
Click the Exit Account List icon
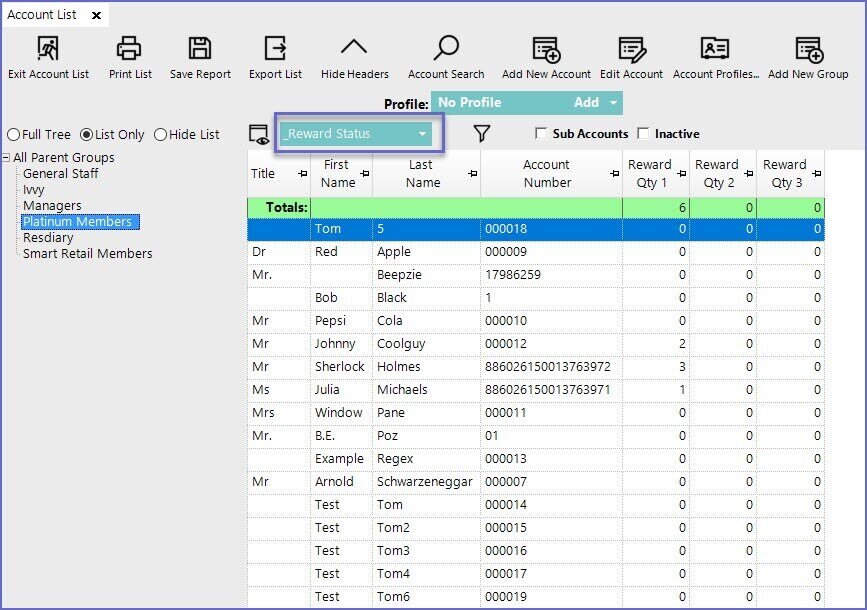(48, 49)
